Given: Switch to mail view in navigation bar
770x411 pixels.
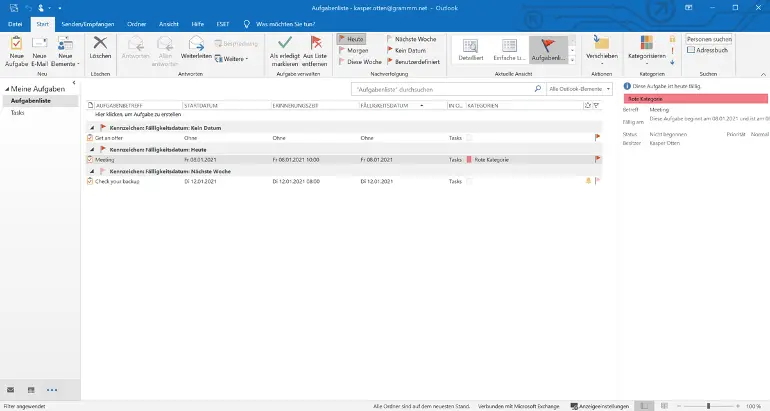Looking at the screenshot, I should [x=11, y=389].
